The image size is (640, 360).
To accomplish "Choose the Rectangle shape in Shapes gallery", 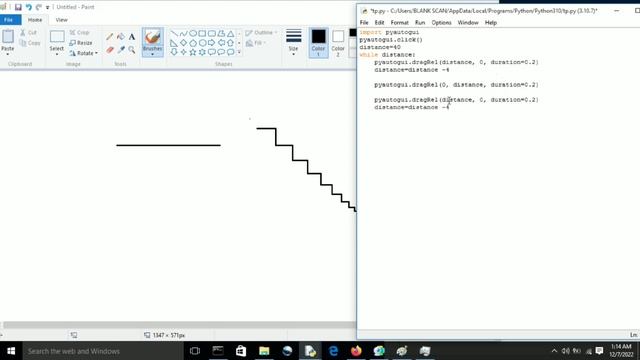I will 202,33.
